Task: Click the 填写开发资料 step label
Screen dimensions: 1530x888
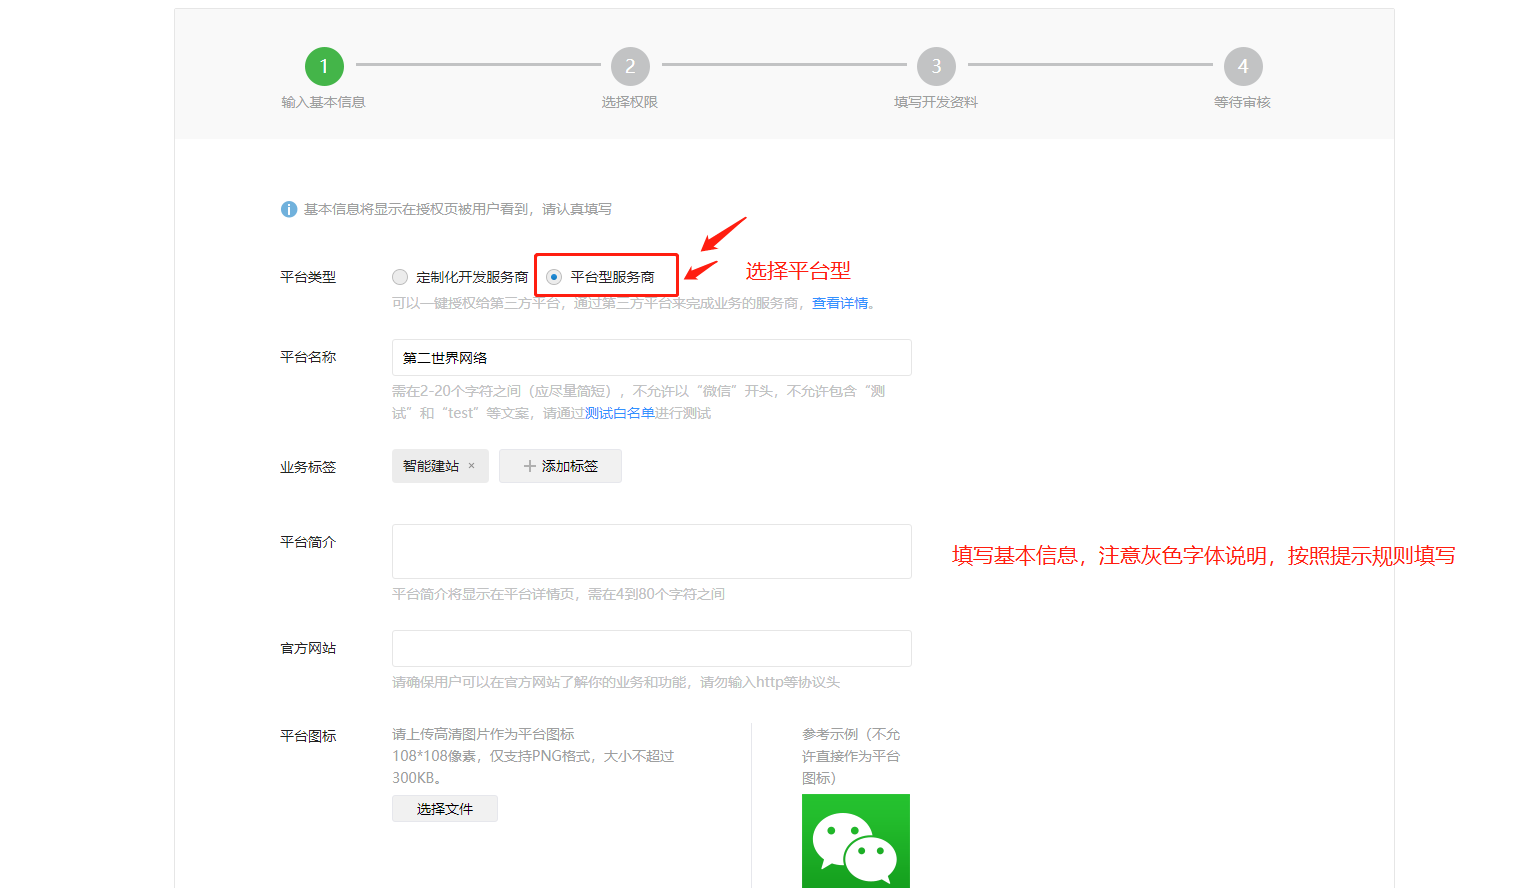Action: coord(936,102)
